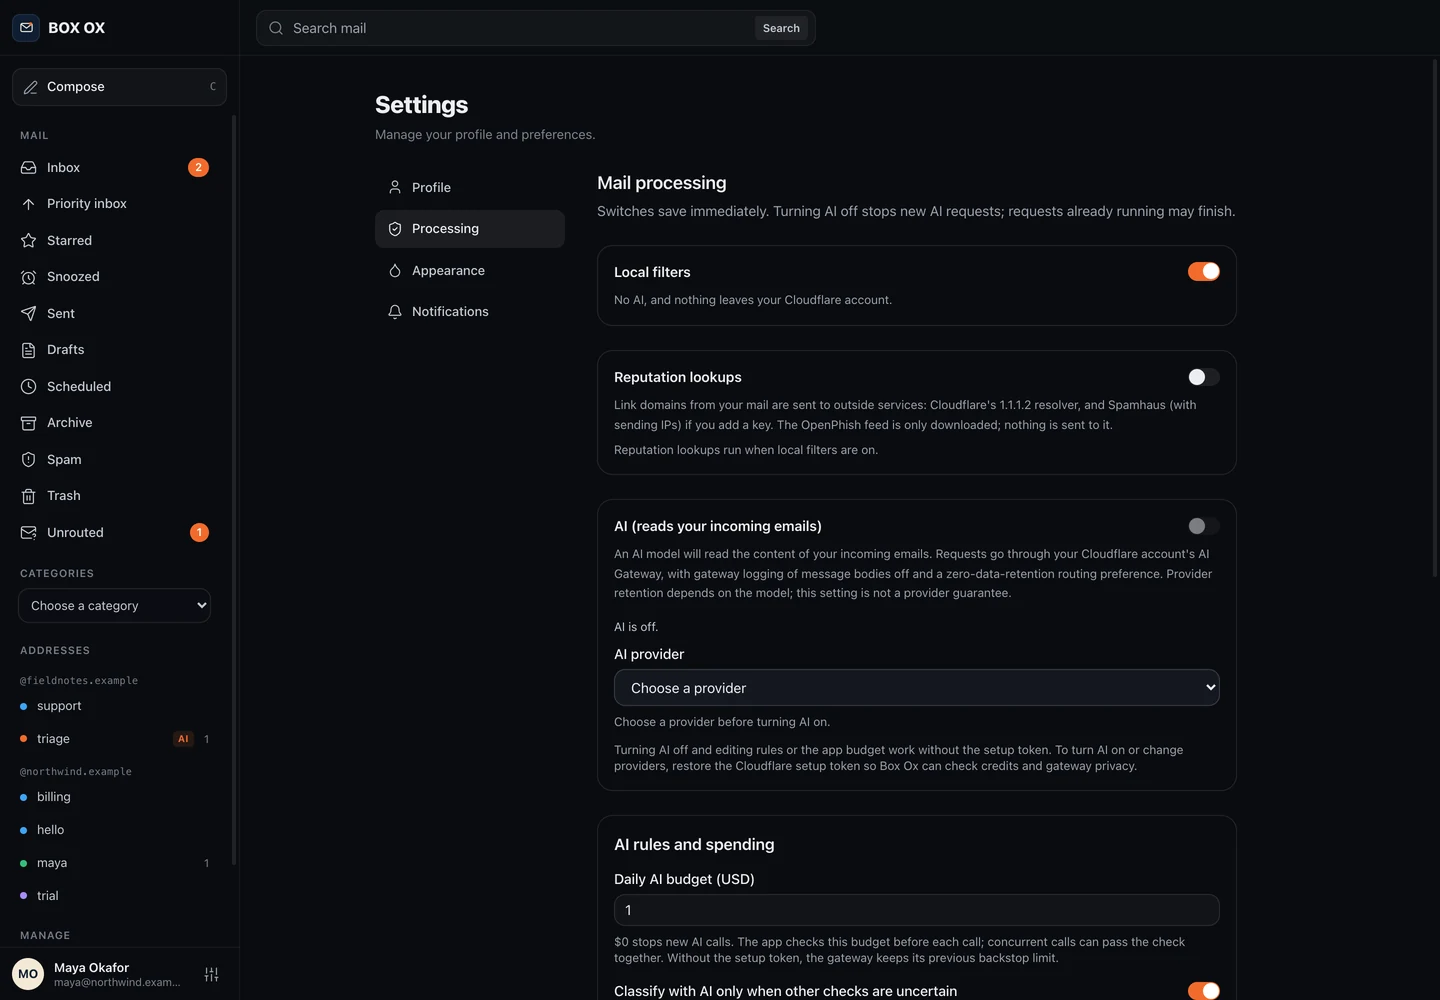Focus the Search mail input field
This screenshot has width=1440, height=1000.
coord(520,28)
